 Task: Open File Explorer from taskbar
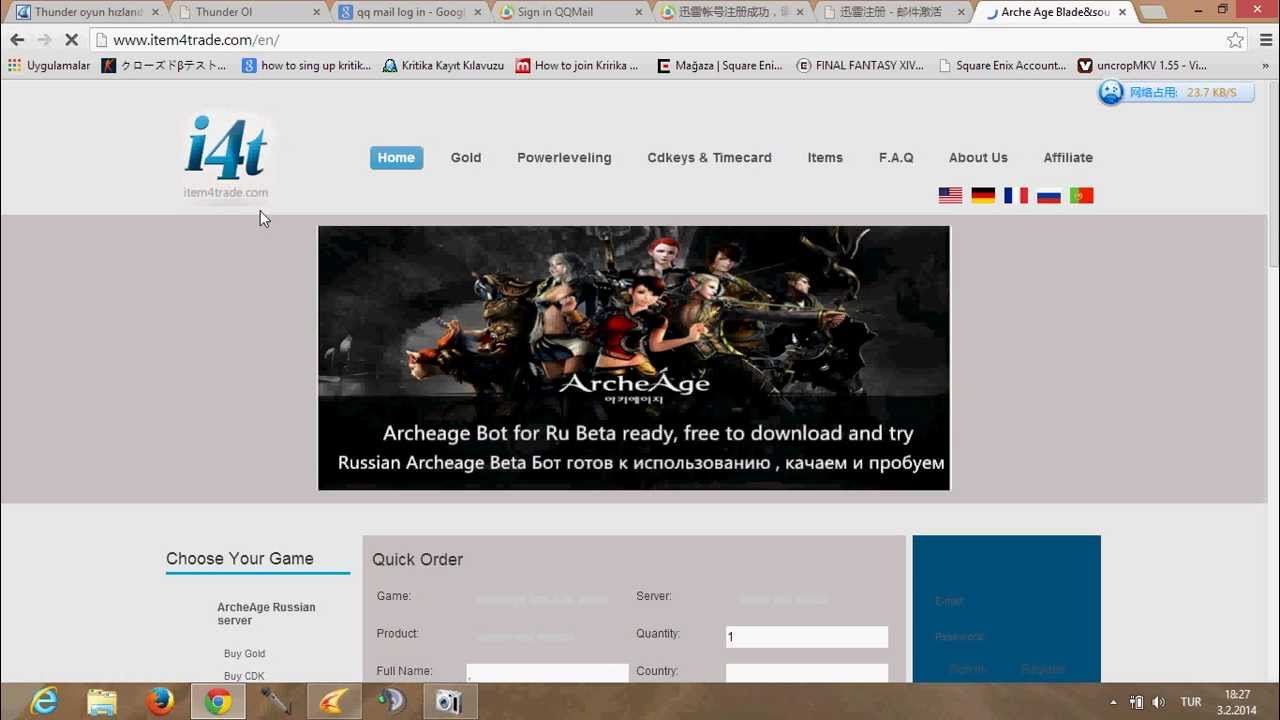102,702
